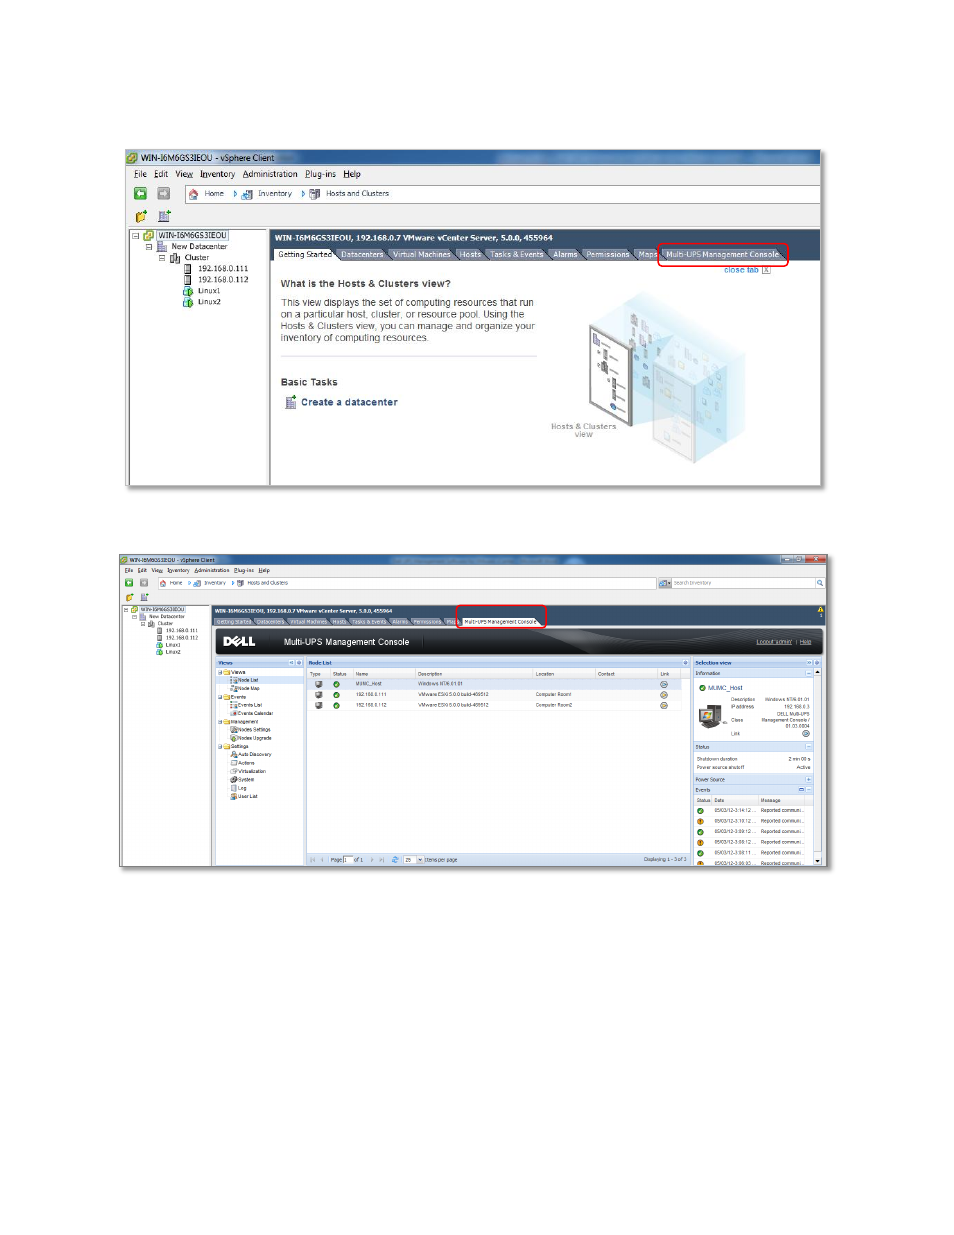The width and height of the screenshot is (954, 1235).
Task: Collapse New Datacenter node in the Getting Started window tree
Action: coord(149,247)
